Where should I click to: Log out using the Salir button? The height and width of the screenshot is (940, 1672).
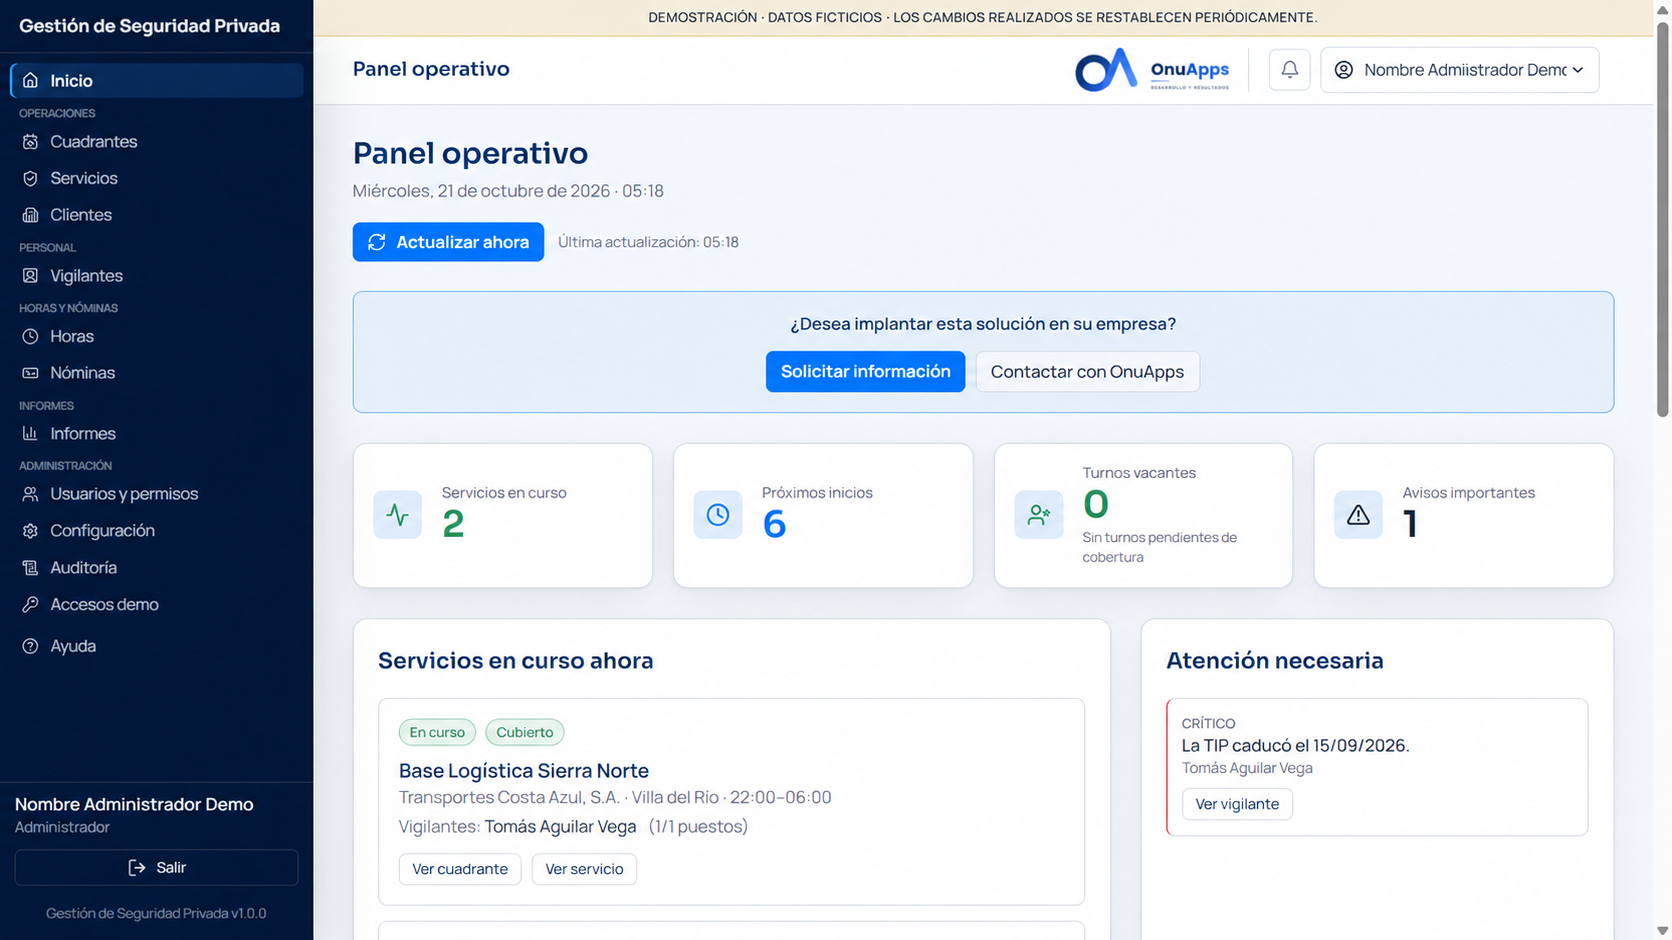pyautogui.click(x=157, y=868)
